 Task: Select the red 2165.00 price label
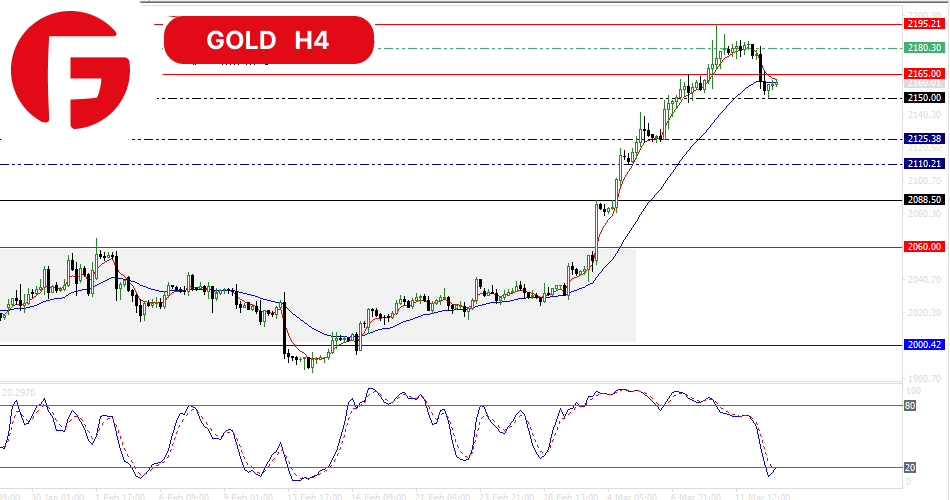(x=924, y=74)
